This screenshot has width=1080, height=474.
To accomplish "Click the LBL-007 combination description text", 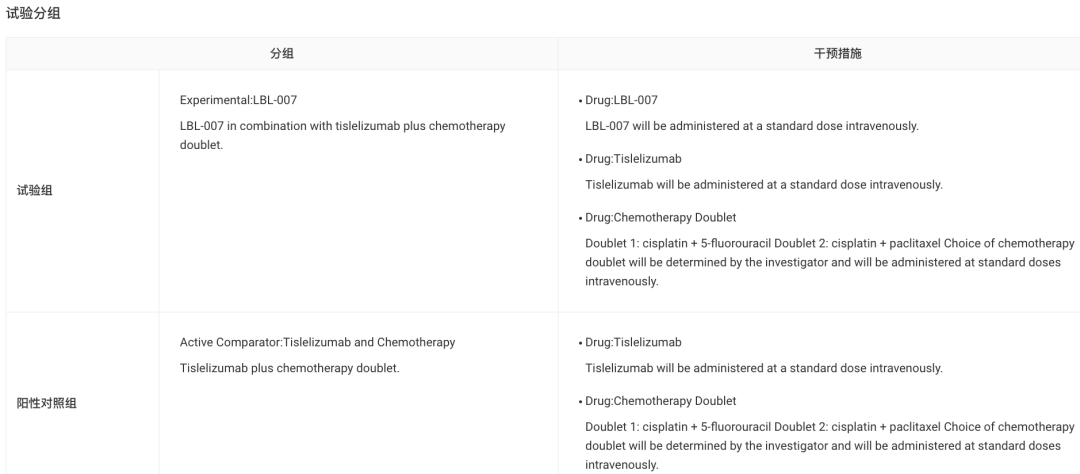I will pos(342,136).
